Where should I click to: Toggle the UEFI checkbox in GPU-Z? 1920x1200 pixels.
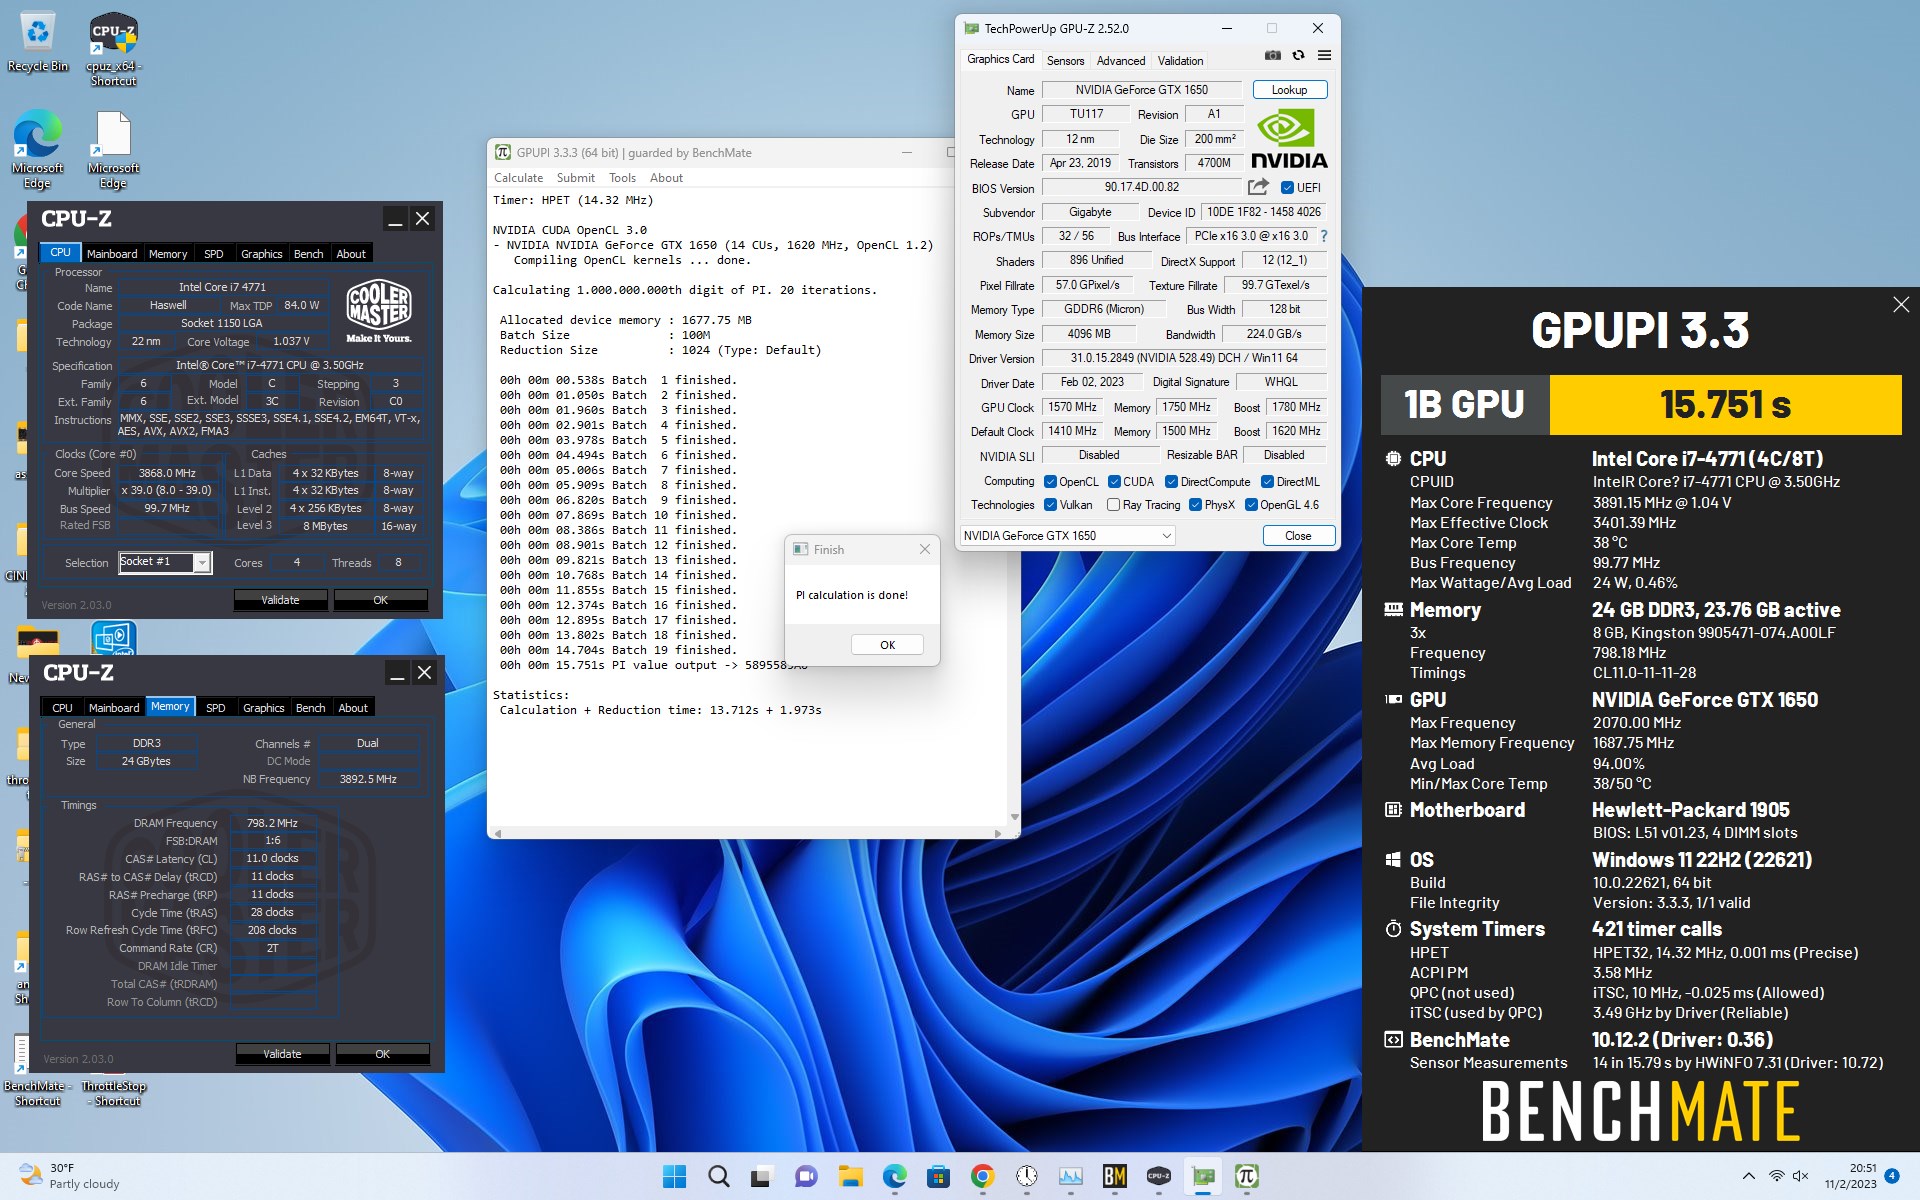pyautogui.click(x=1287, y=187)
